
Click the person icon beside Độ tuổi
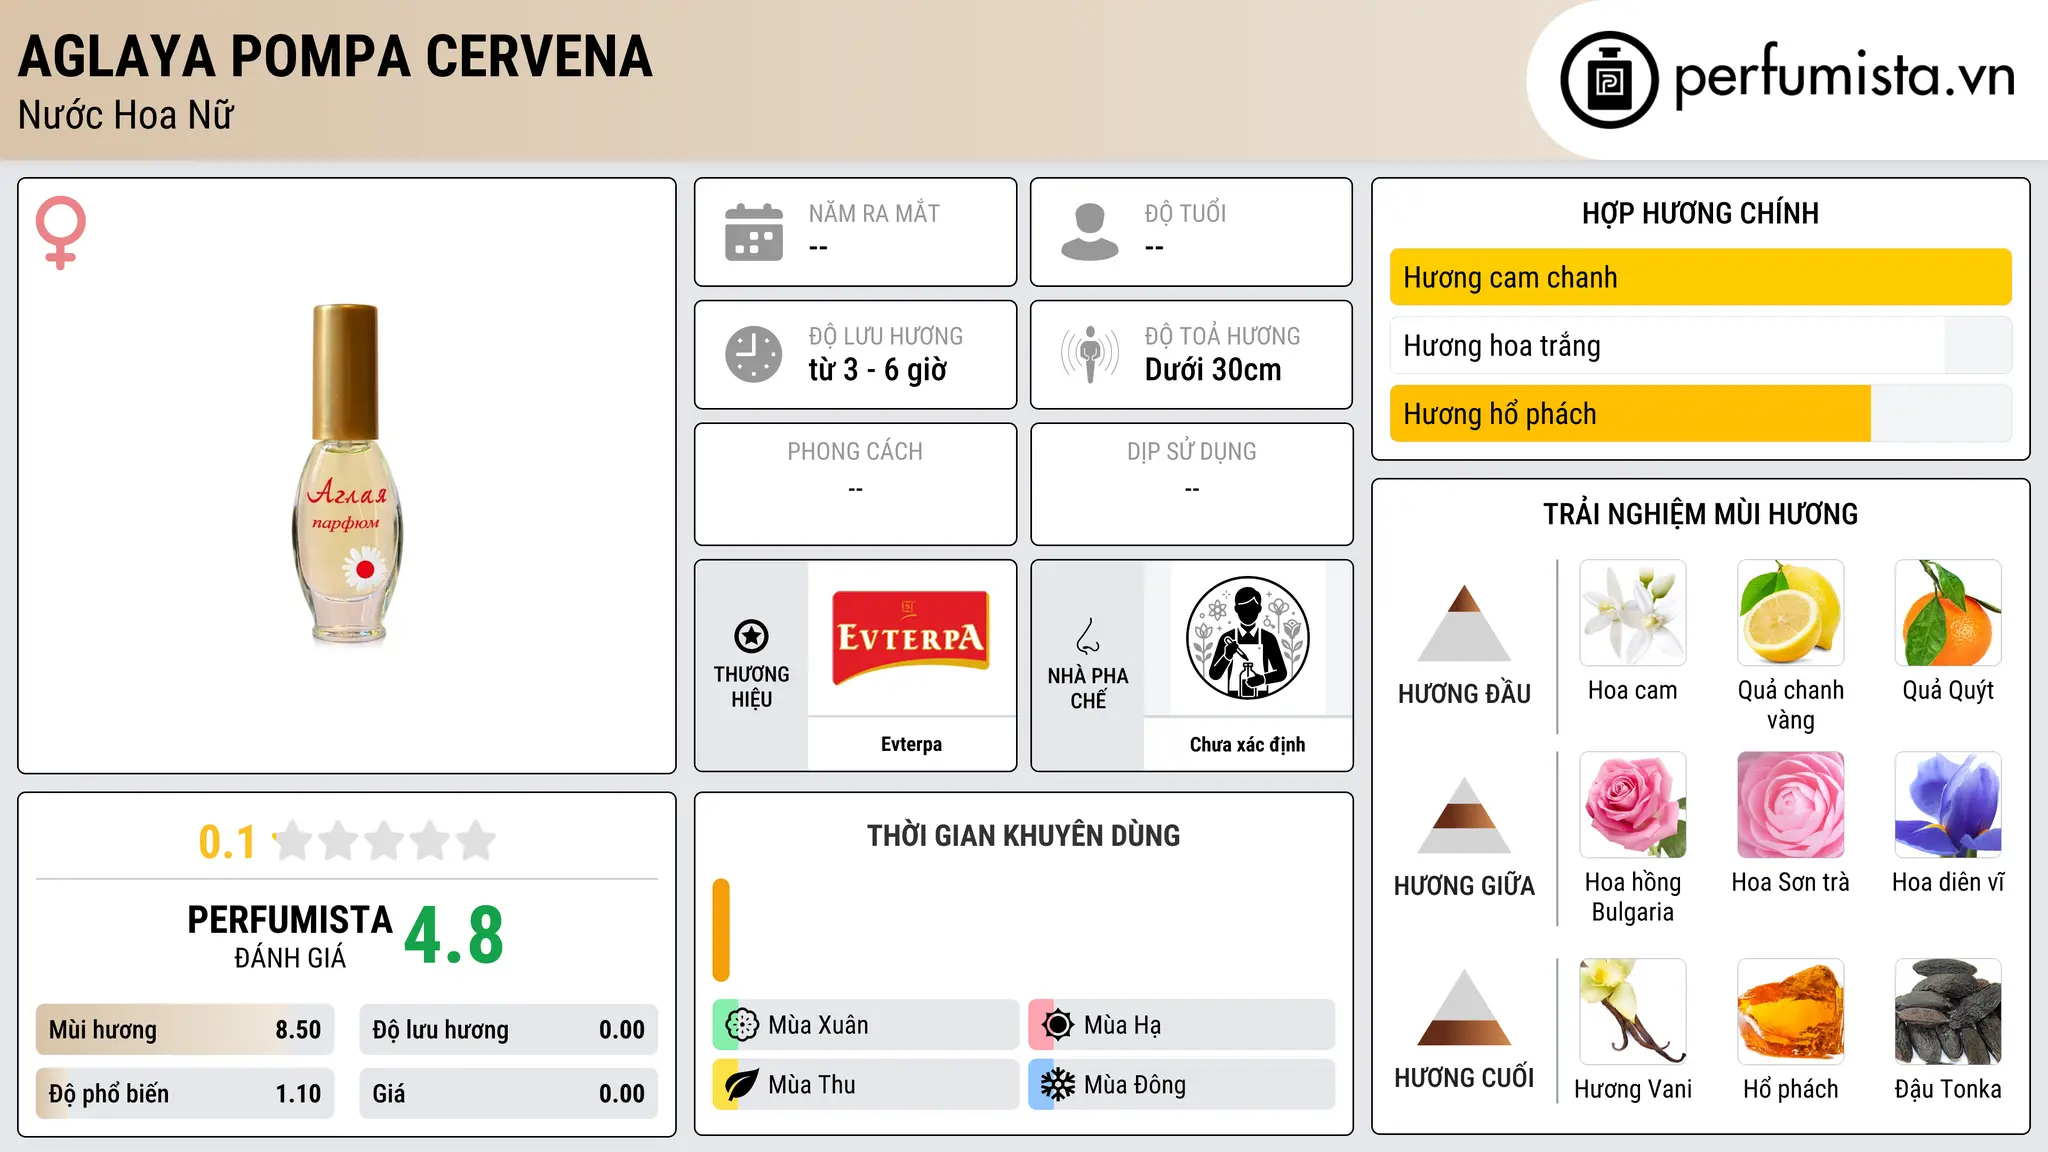[1090, 232]
